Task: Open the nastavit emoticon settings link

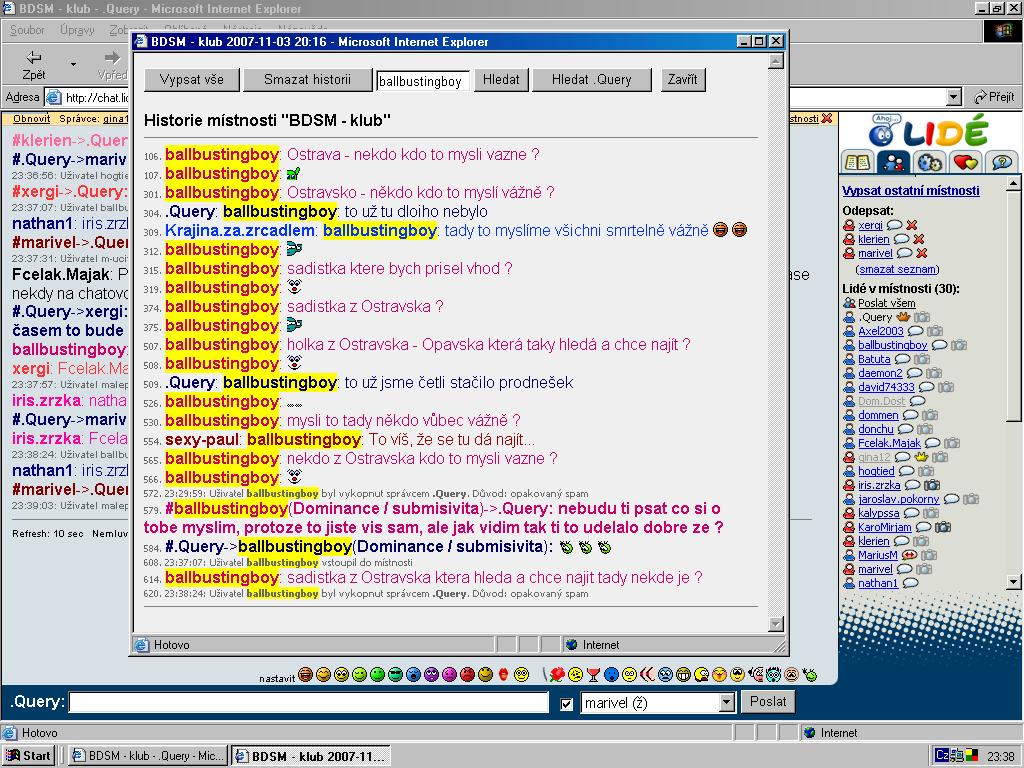Action: point(277,678)
